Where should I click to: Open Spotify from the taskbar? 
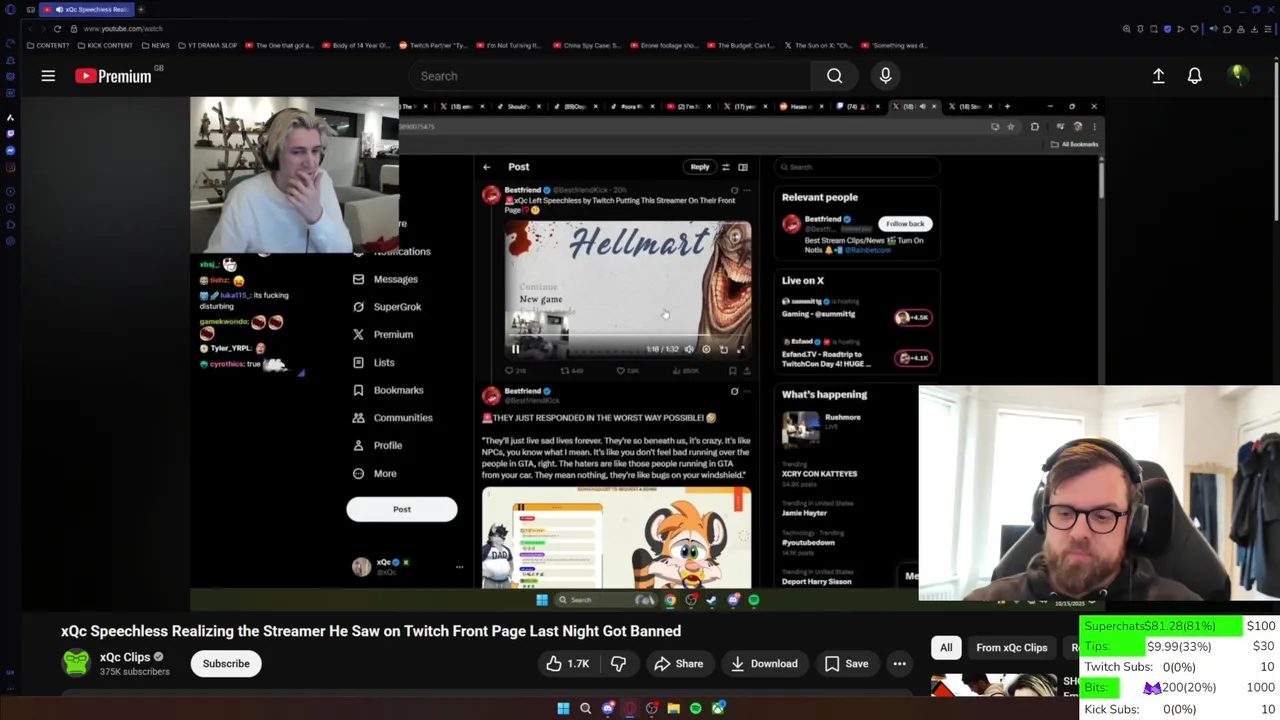[x=696, y=709]
